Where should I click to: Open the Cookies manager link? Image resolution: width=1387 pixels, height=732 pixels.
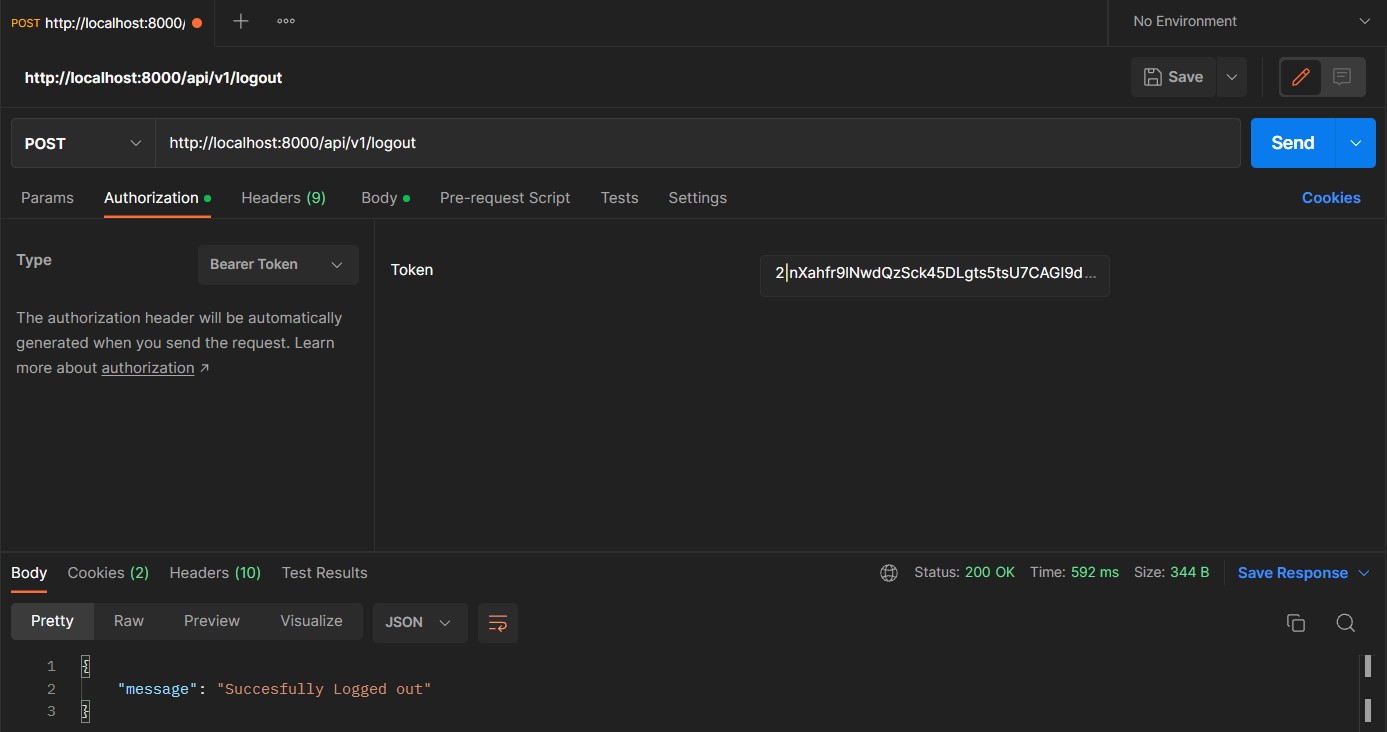click(x=1331, y=197)
